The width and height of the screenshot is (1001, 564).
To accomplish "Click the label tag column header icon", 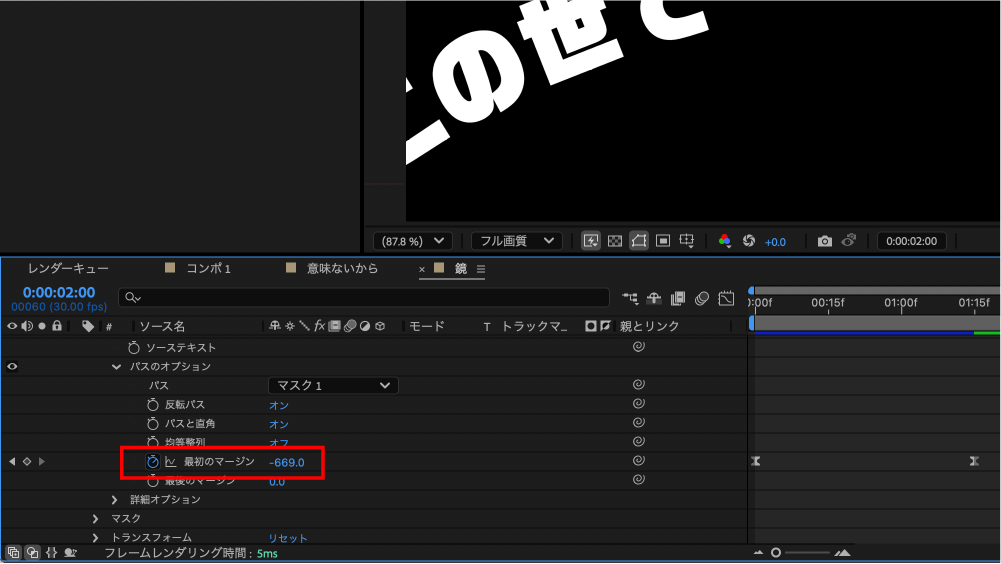I will click(88, 326).
